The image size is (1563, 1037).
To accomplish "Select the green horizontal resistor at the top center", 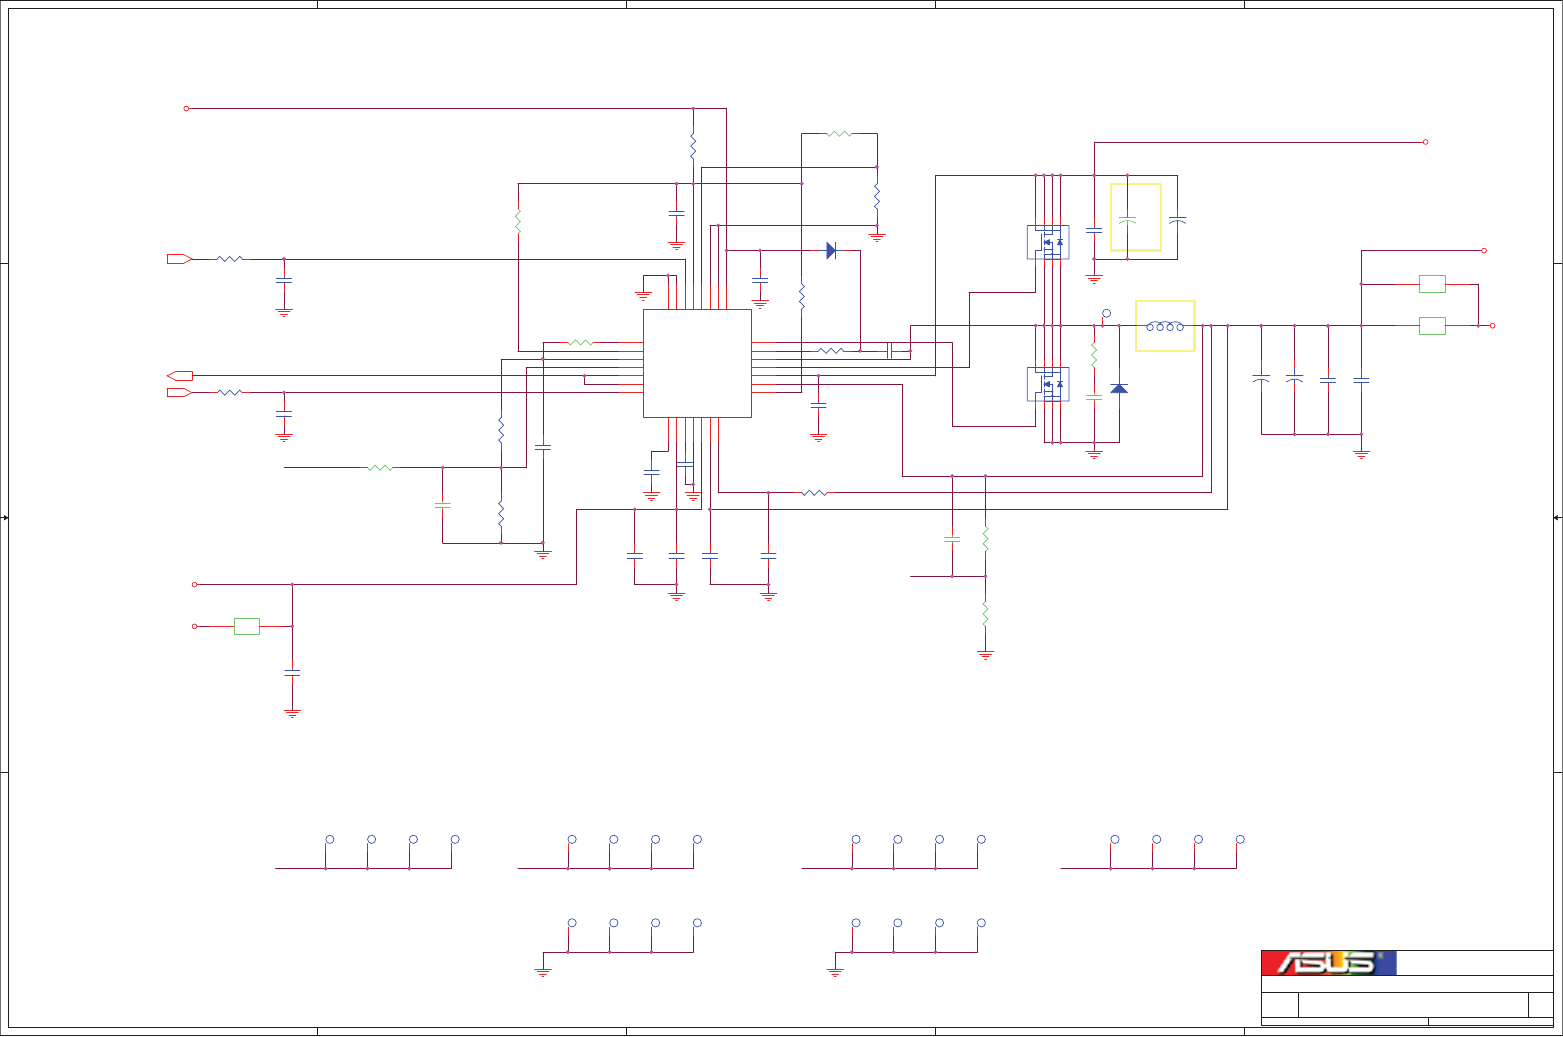I will point(839,133).
